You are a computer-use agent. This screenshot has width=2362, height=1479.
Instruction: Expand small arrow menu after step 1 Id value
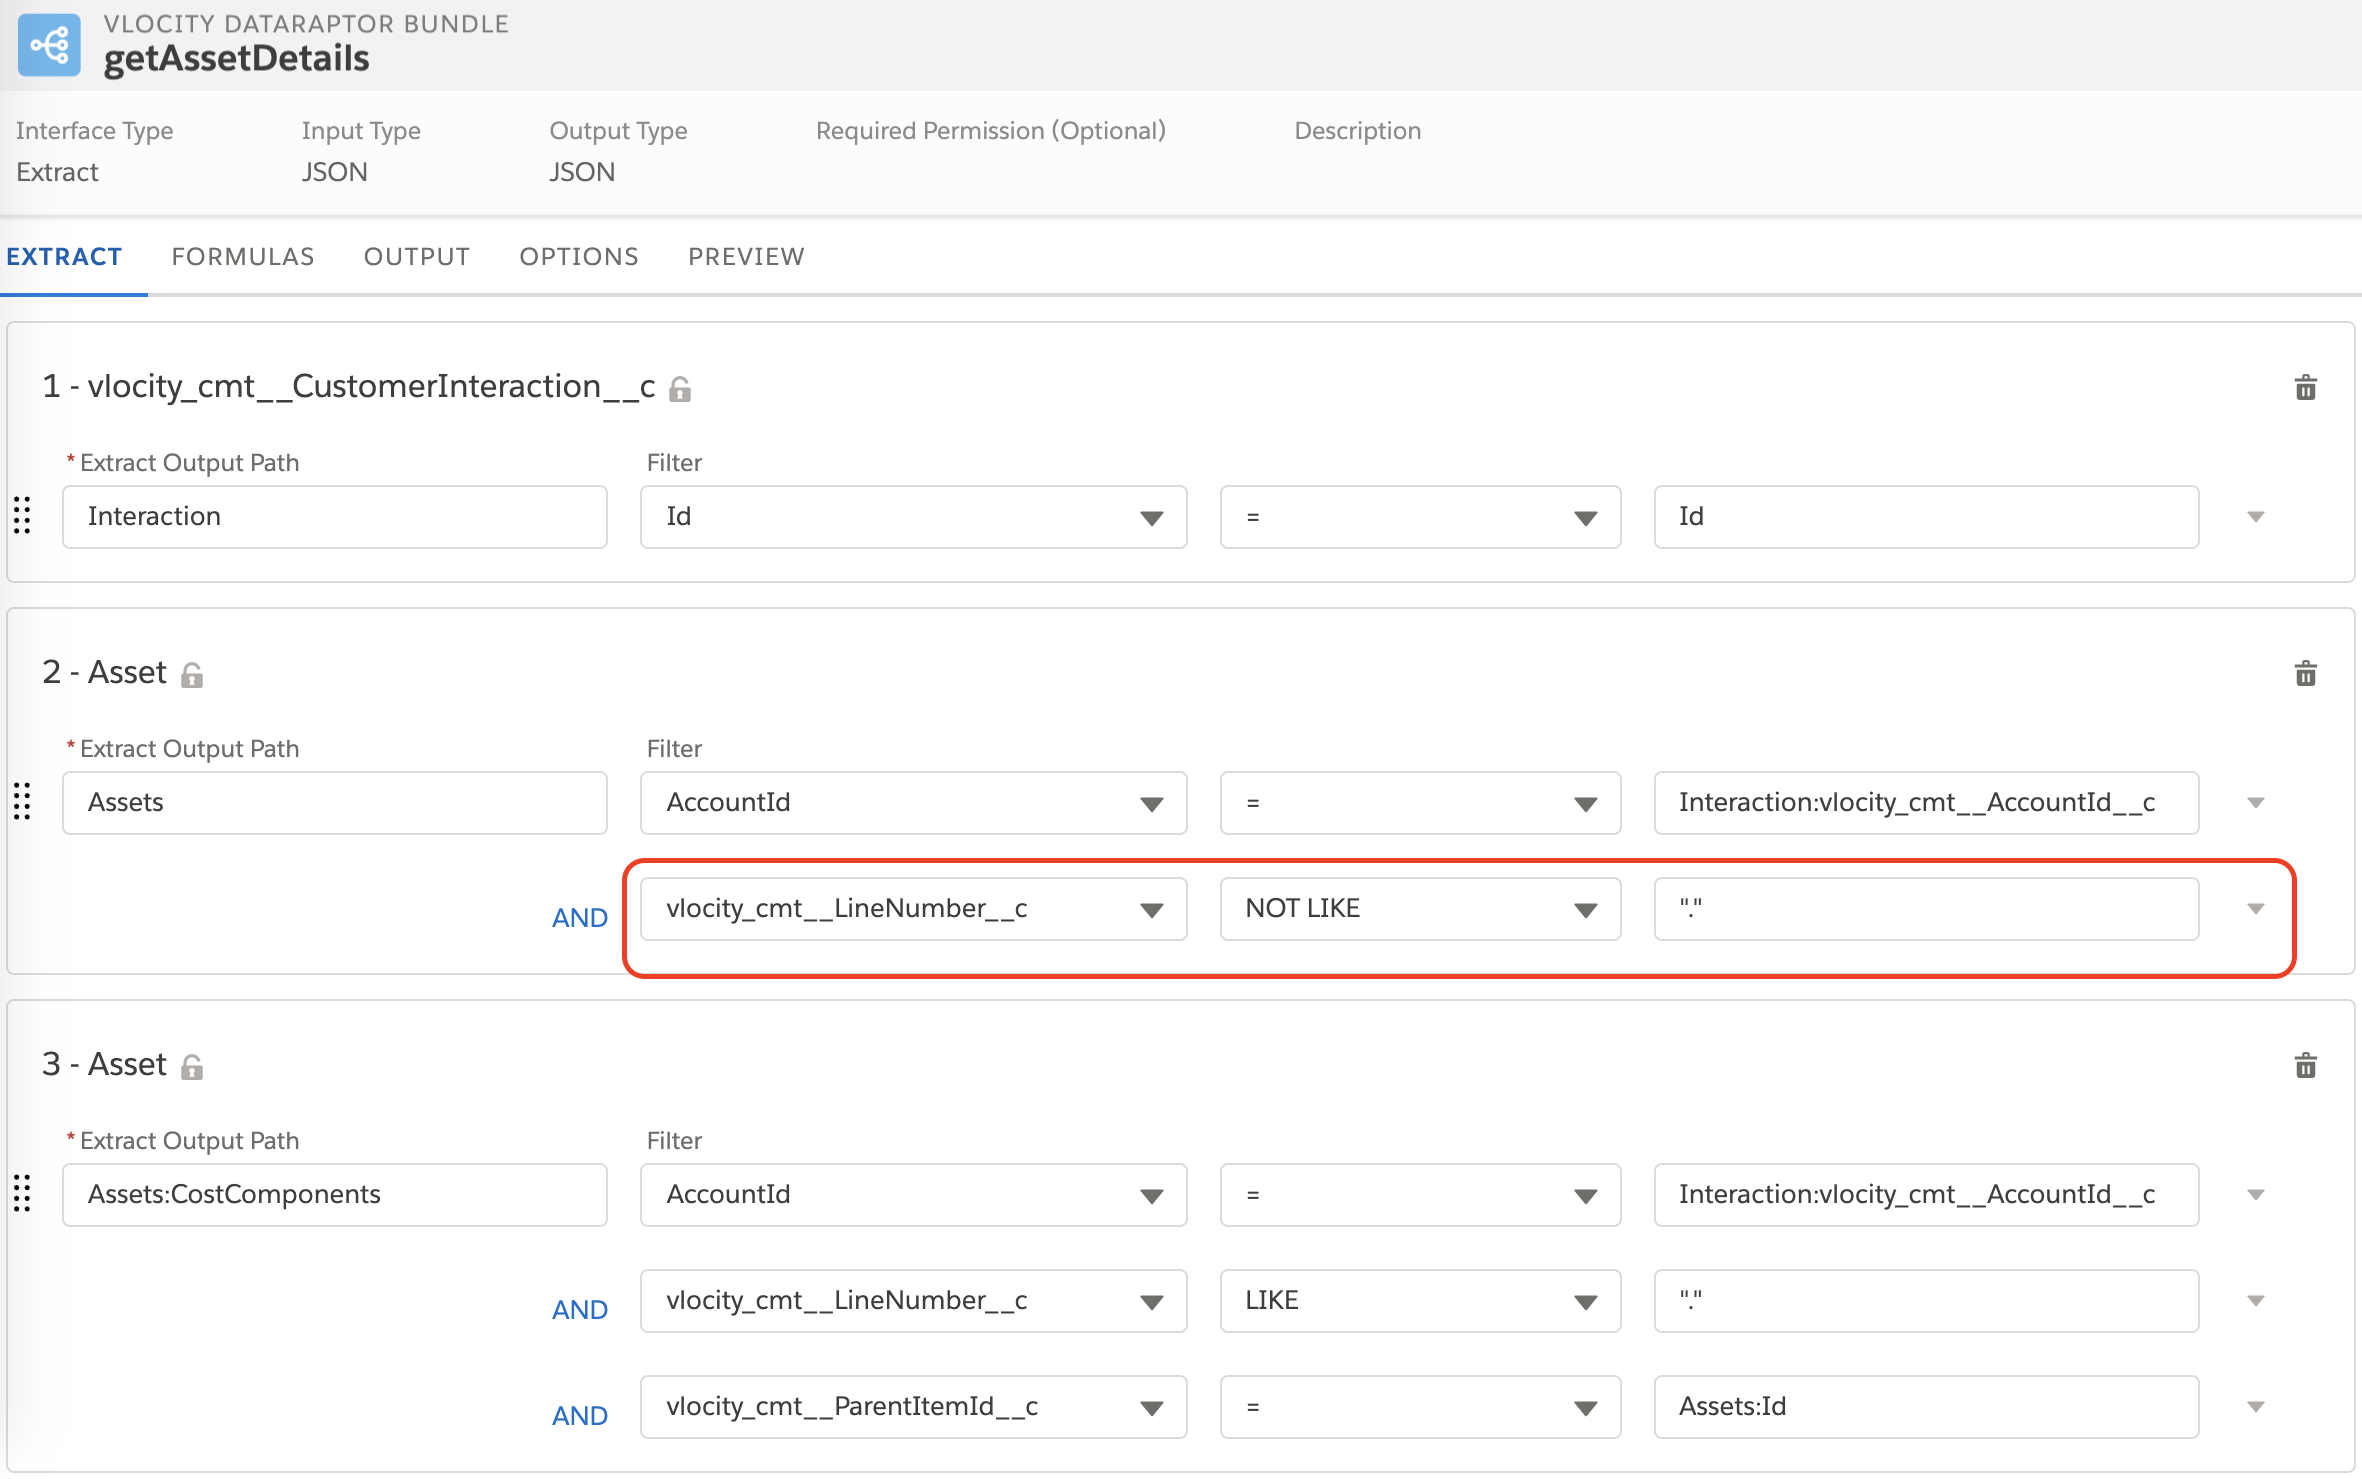tap(2256, 517)
